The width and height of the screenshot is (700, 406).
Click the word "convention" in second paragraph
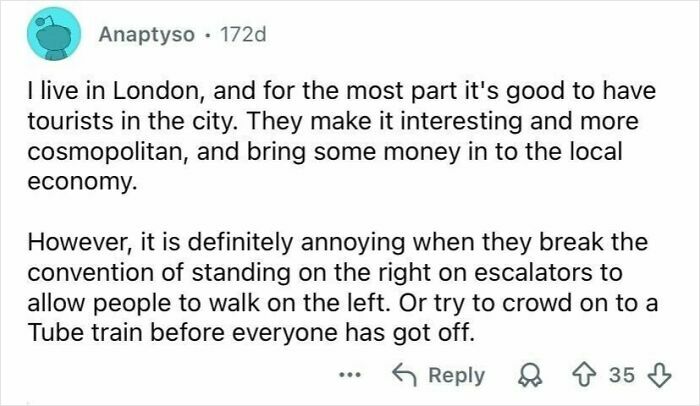tap(85, 270)
